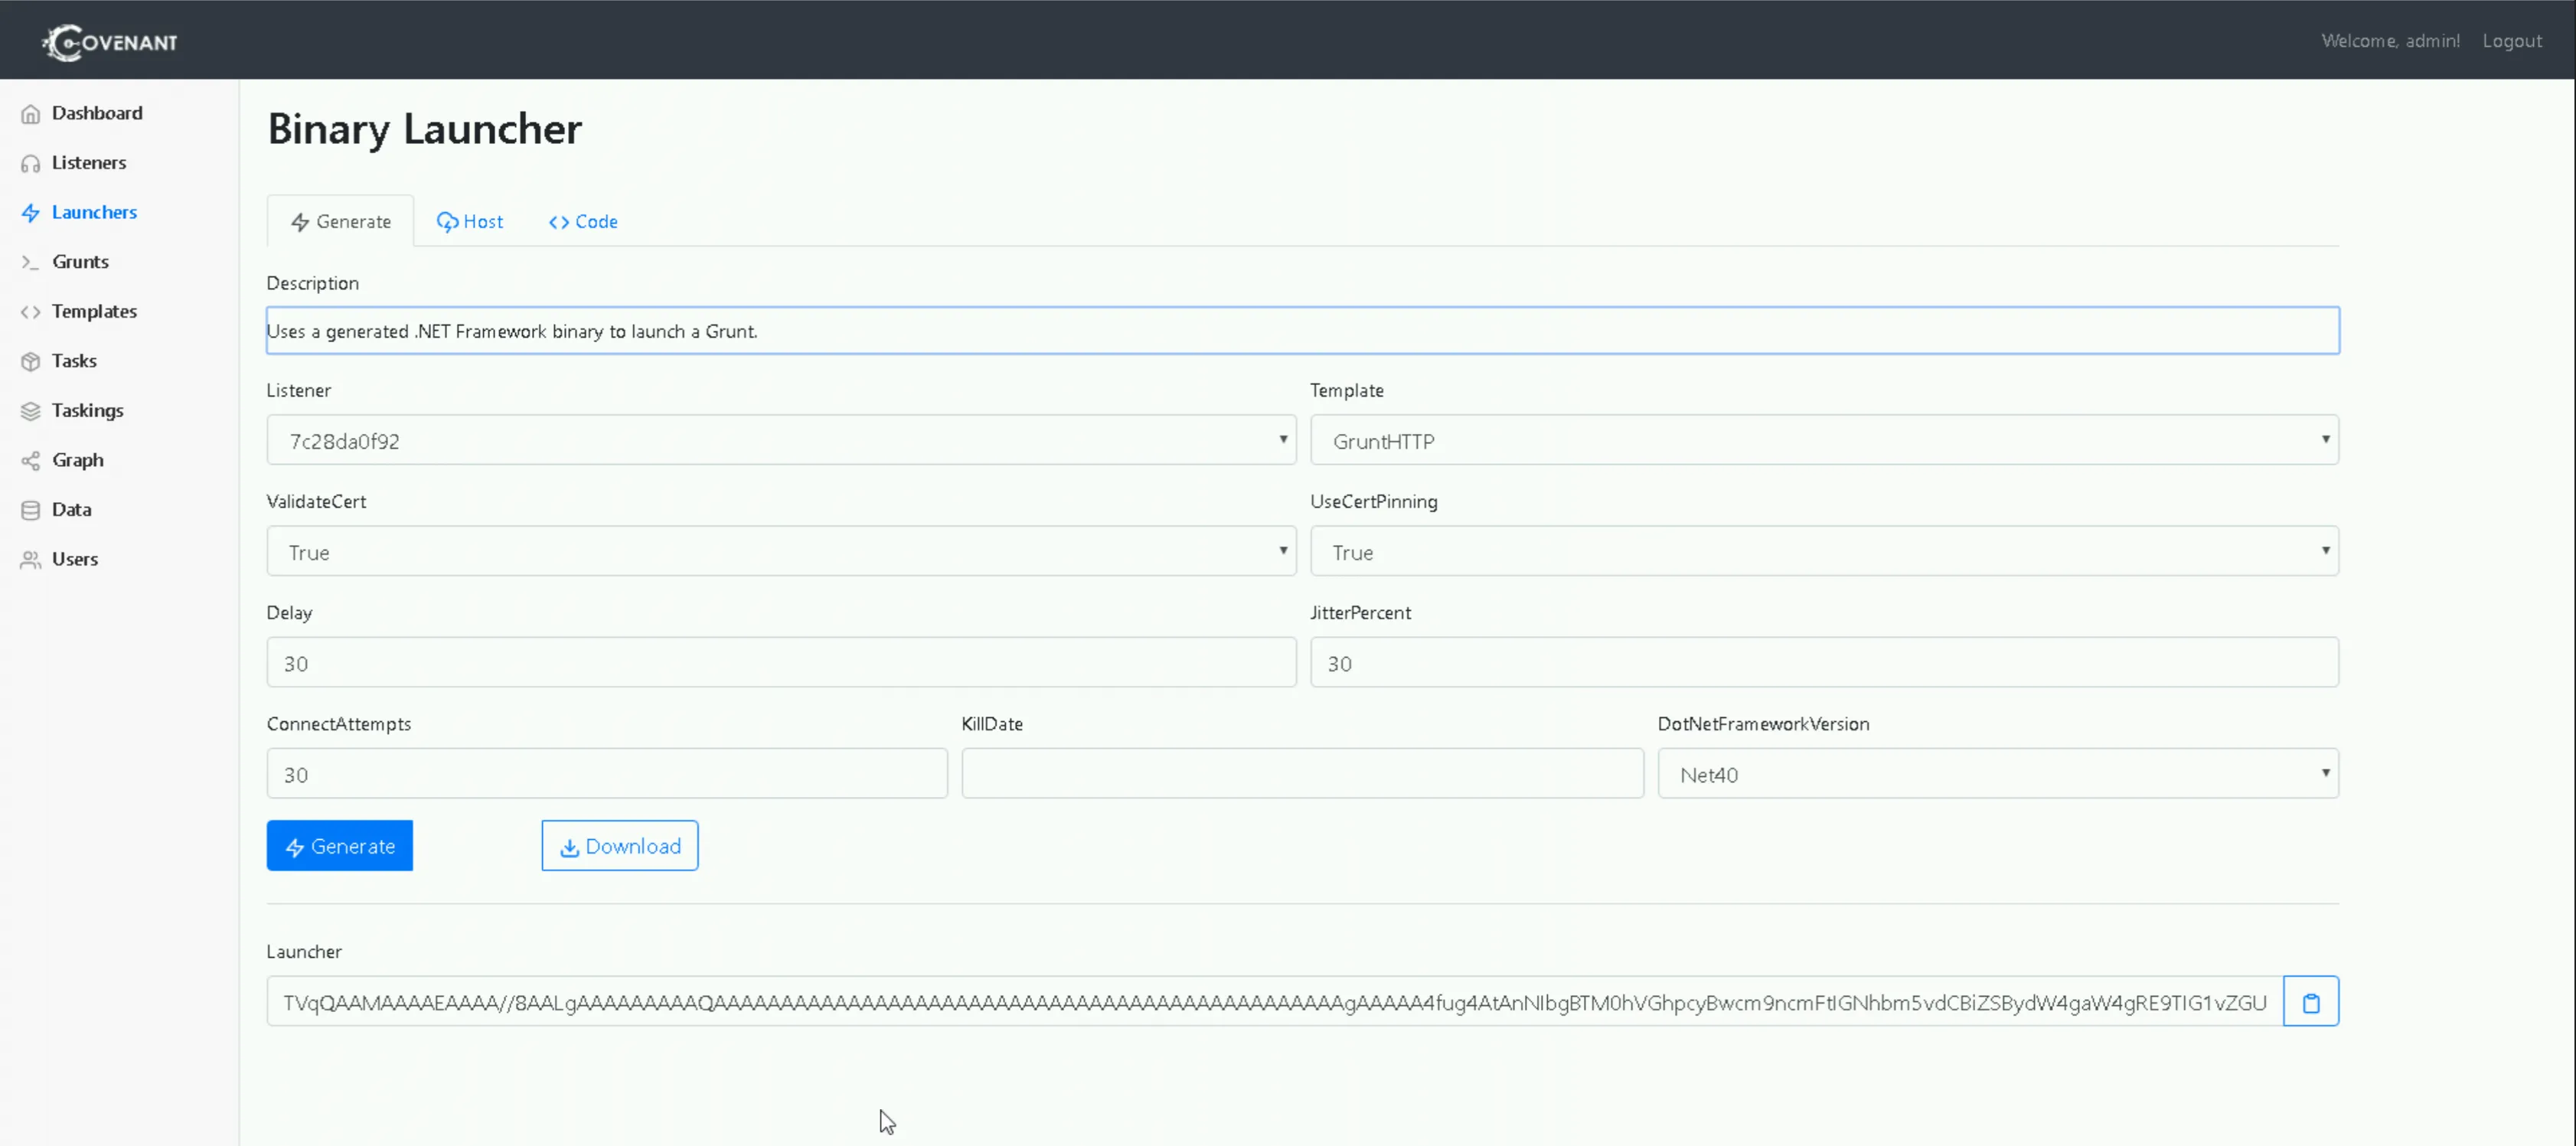This screenshot has width=2576, height=1146.
Task: Switch to the Code tab
Action: point(583,221)
